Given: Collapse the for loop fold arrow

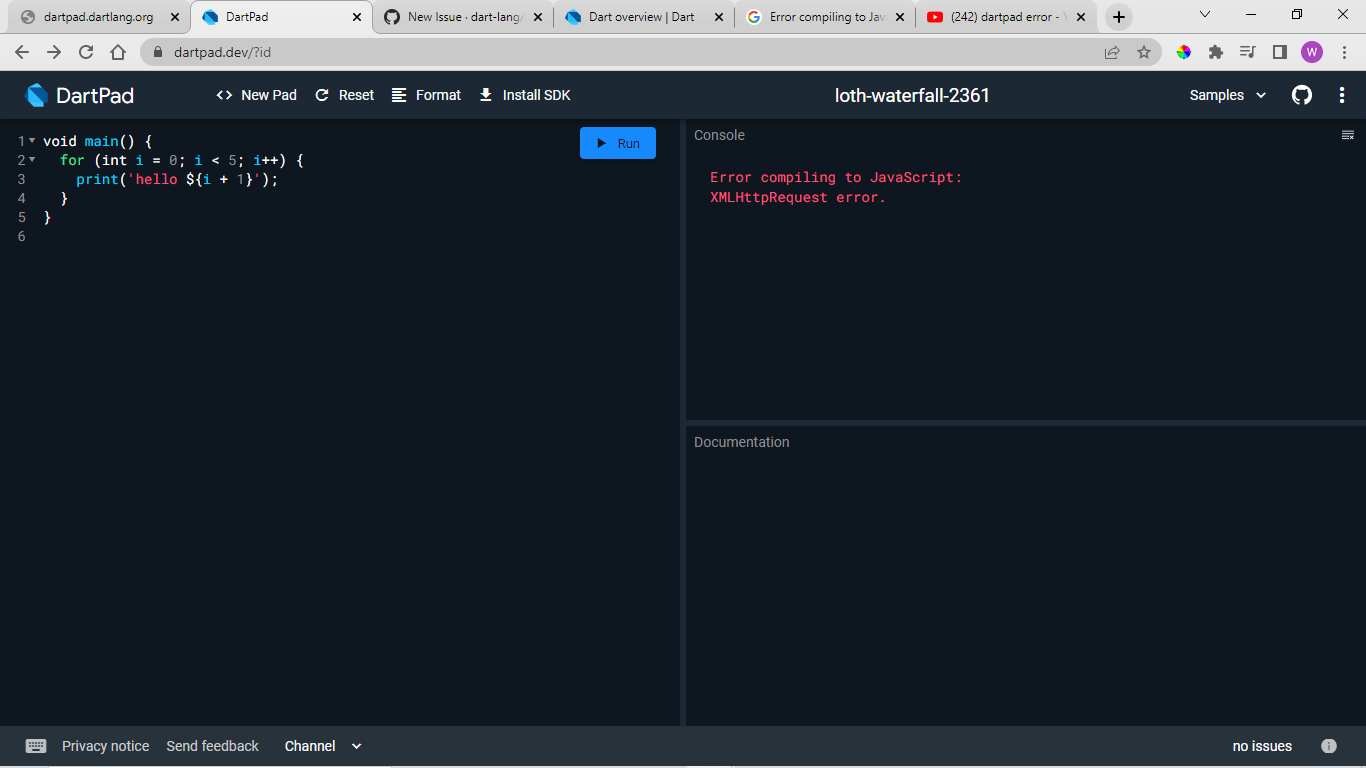Looking at the screenshot, I should [x=32, y=160].
